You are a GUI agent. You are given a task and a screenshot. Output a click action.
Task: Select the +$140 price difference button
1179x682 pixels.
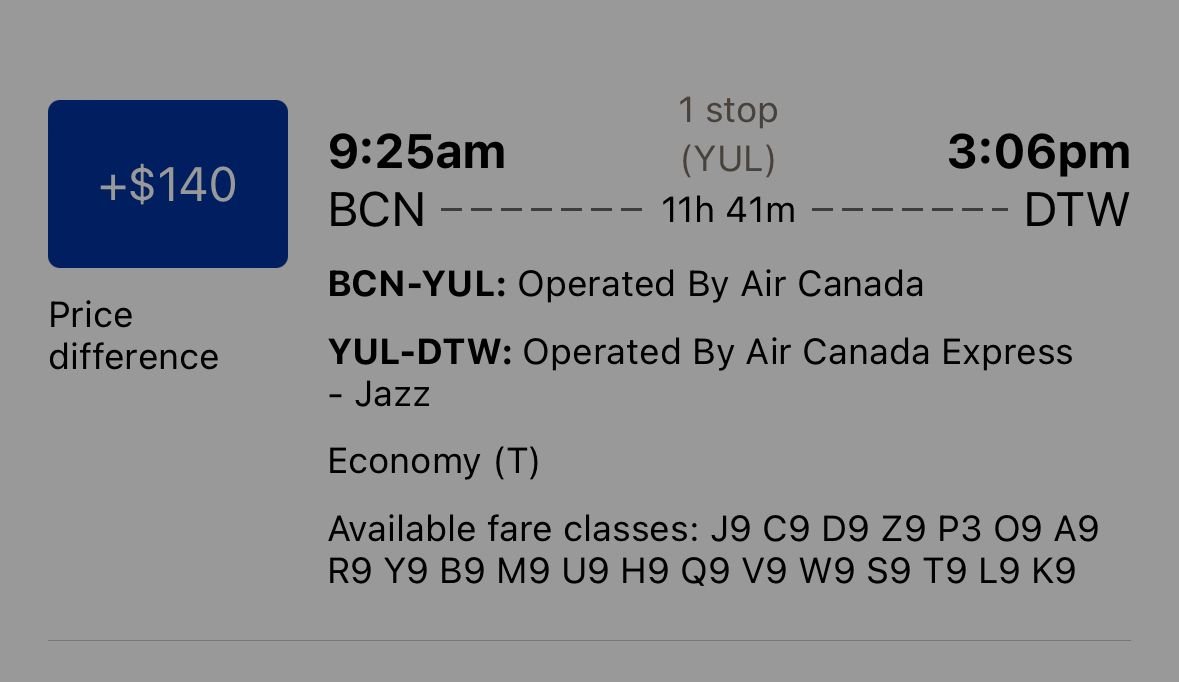click(x=168, y=184)
